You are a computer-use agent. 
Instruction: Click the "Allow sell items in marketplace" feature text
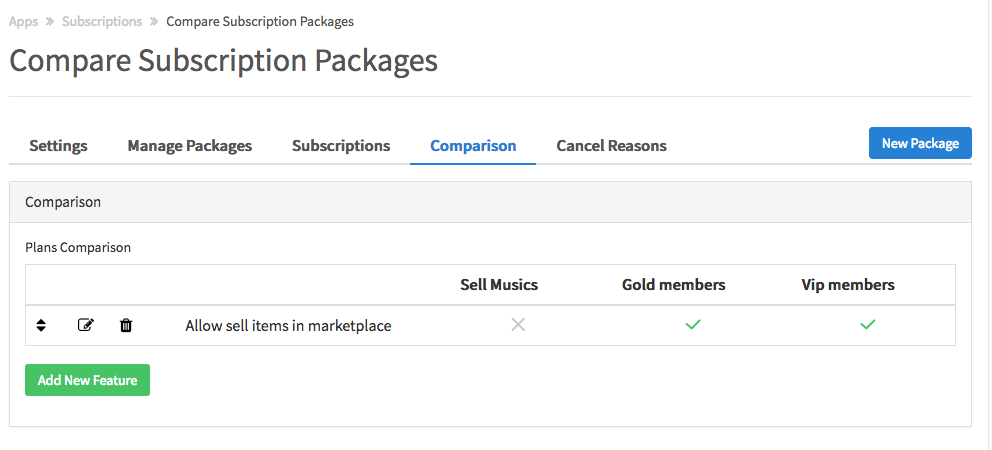[288, 326]
